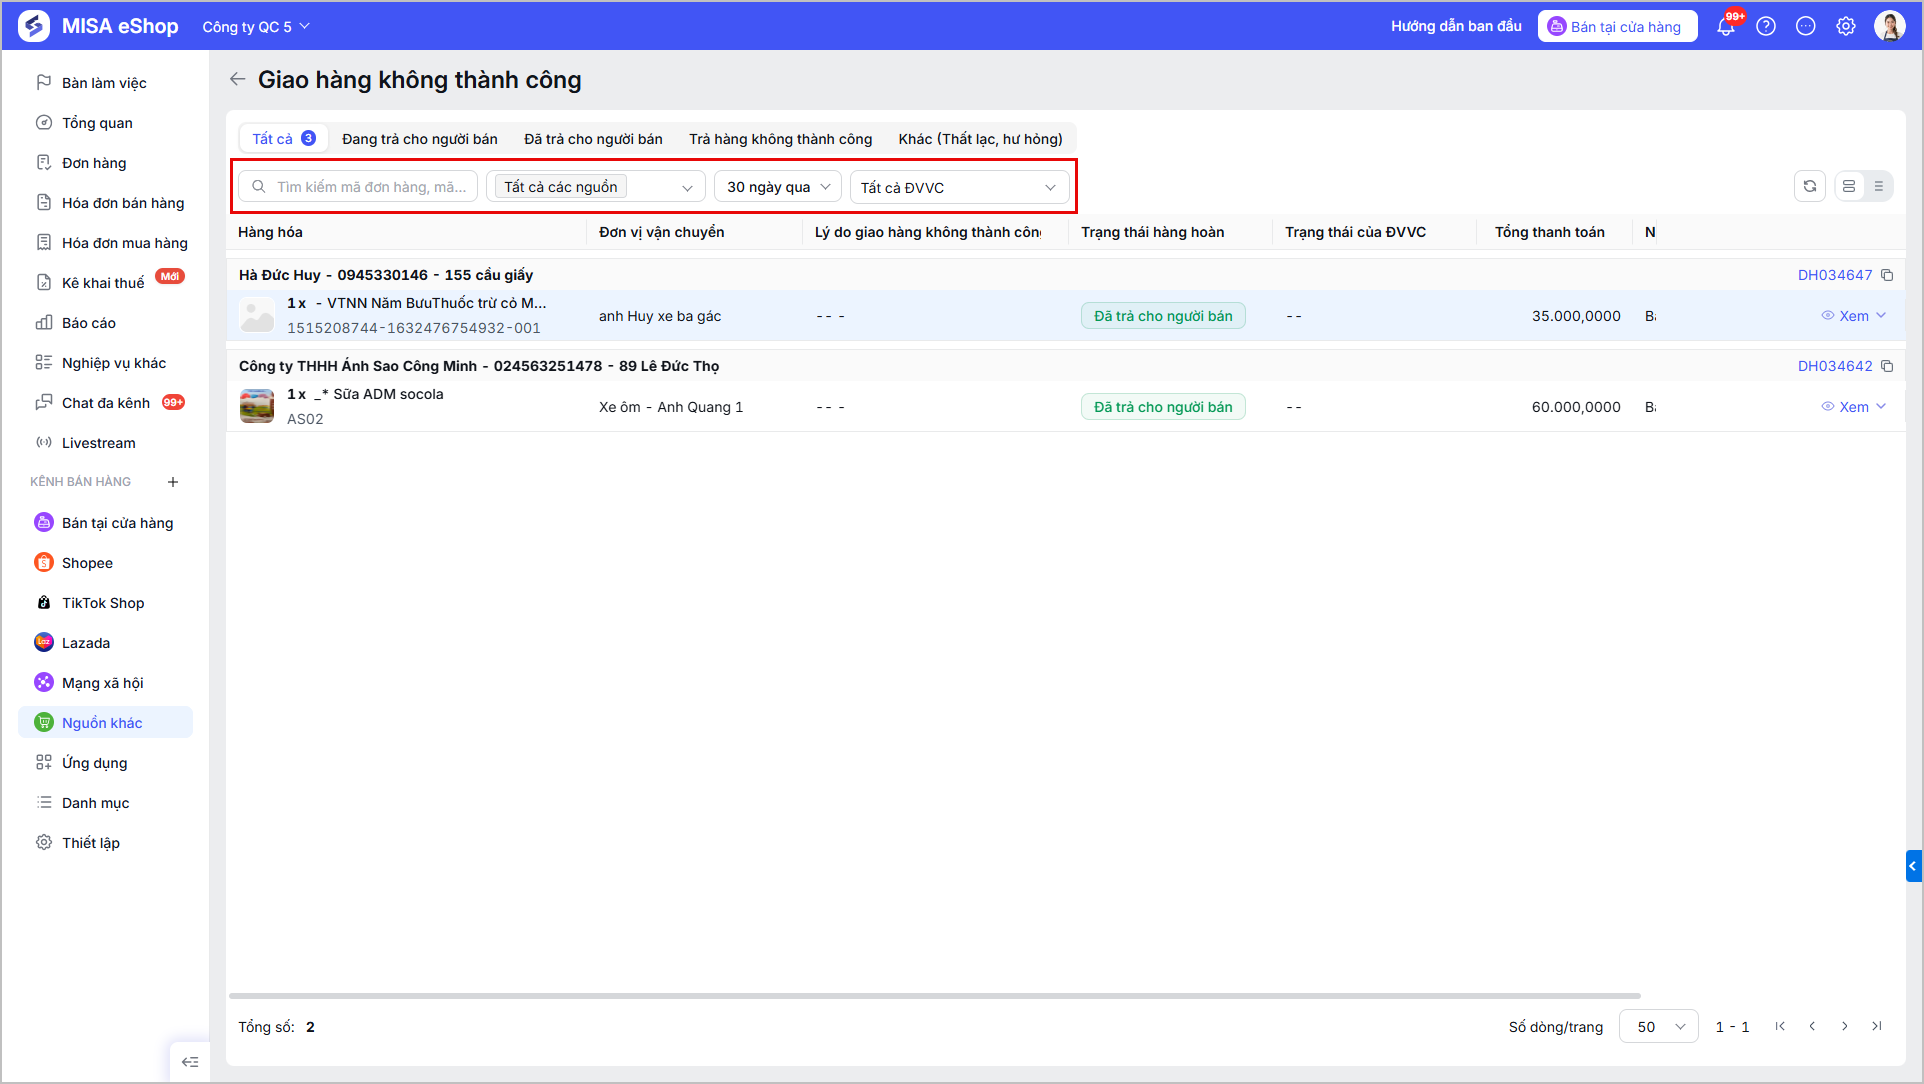
Task: Open the 30 ngày qua date filter
Action: point(778,187)
